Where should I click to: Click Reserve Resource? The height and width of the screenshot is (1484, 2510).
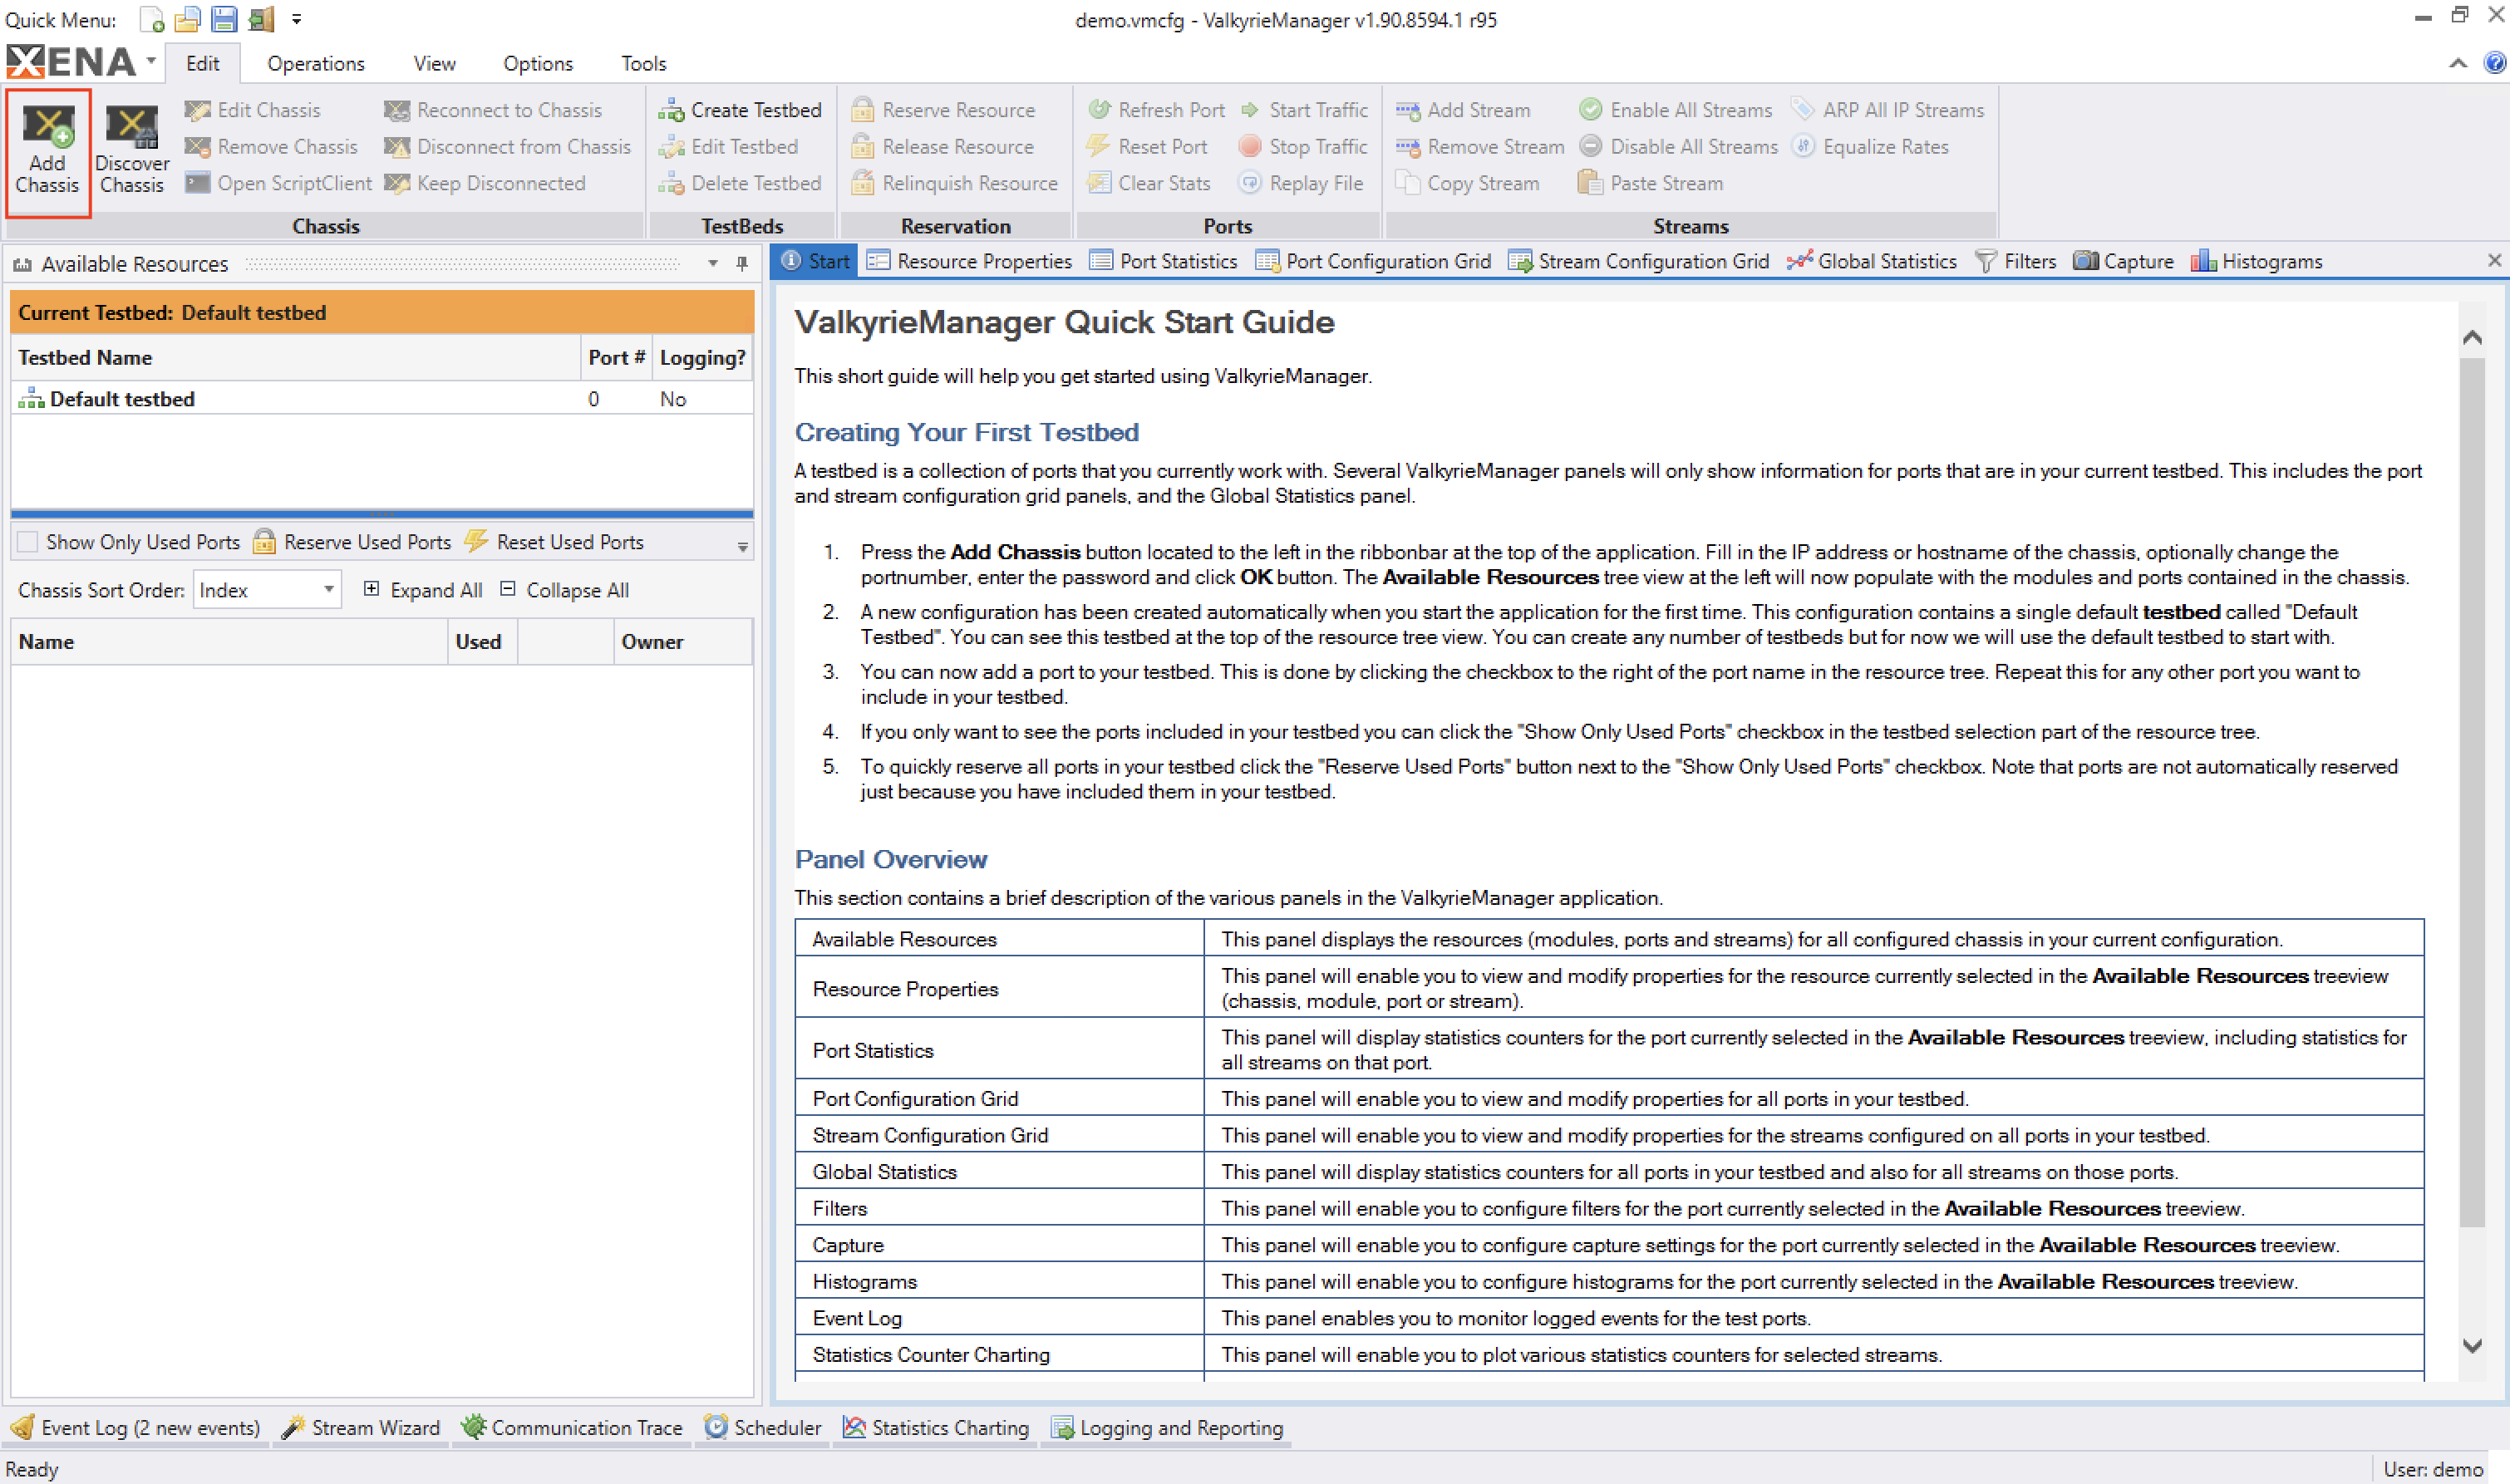943,110
